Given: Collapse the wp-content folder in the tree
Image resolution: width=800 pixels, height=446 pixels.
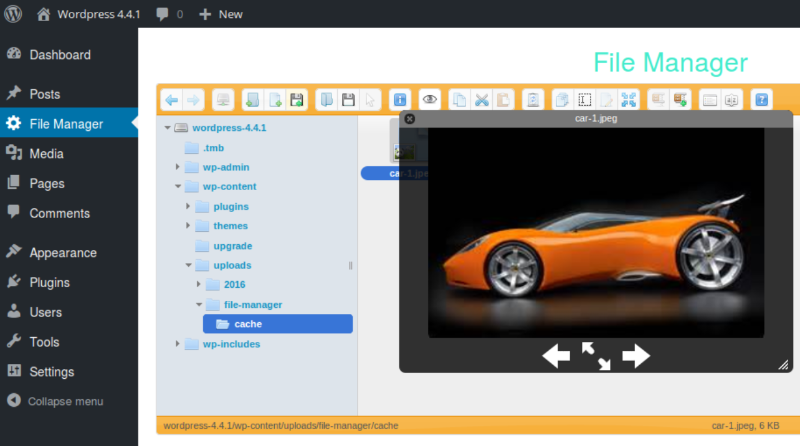Looking at the screenshot, I should tap(178, 186).
